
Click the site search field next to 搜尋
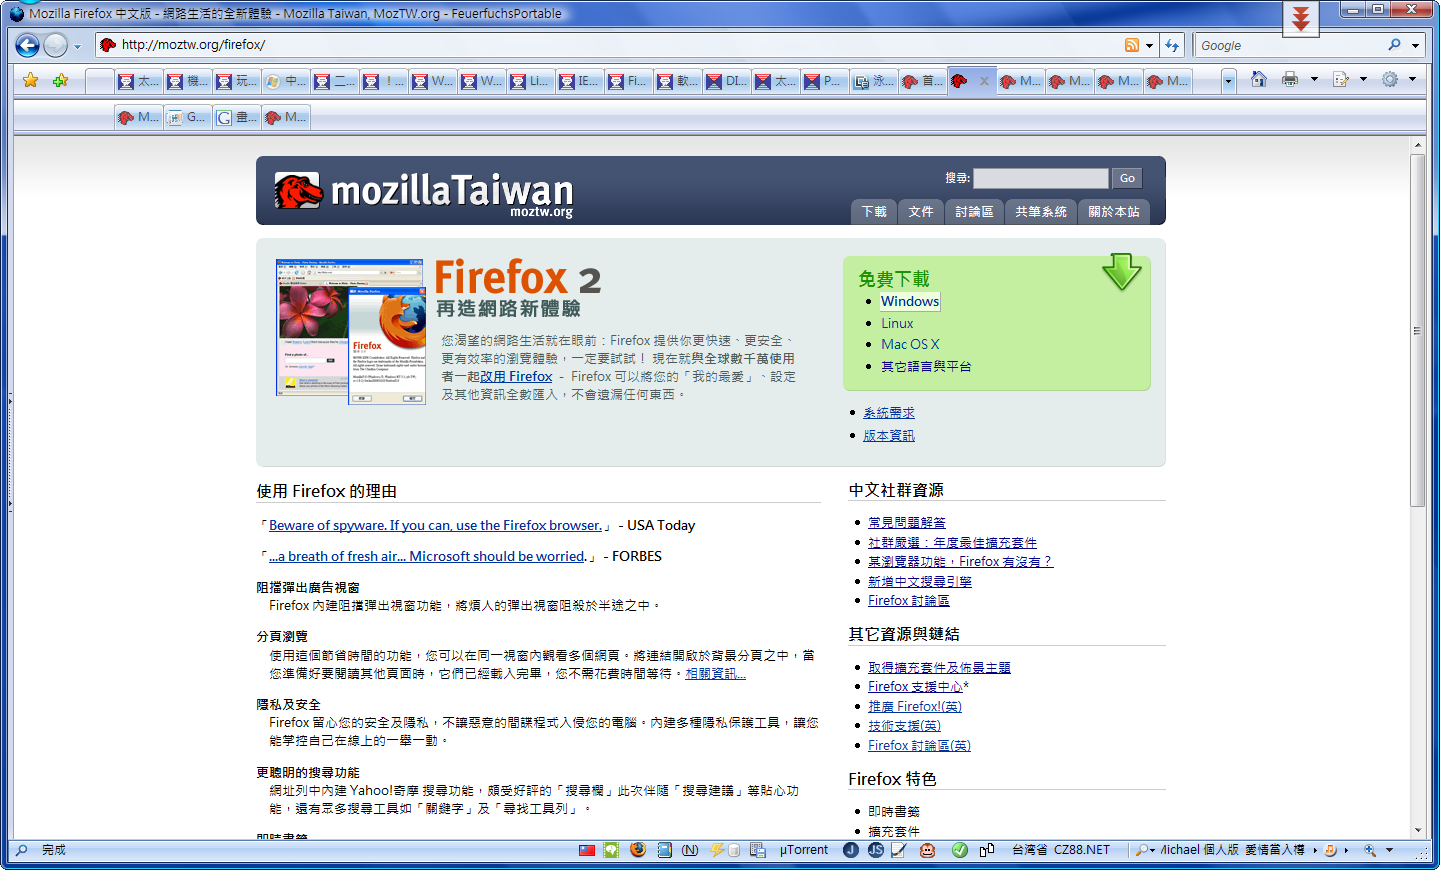(x=1041, y=178)
